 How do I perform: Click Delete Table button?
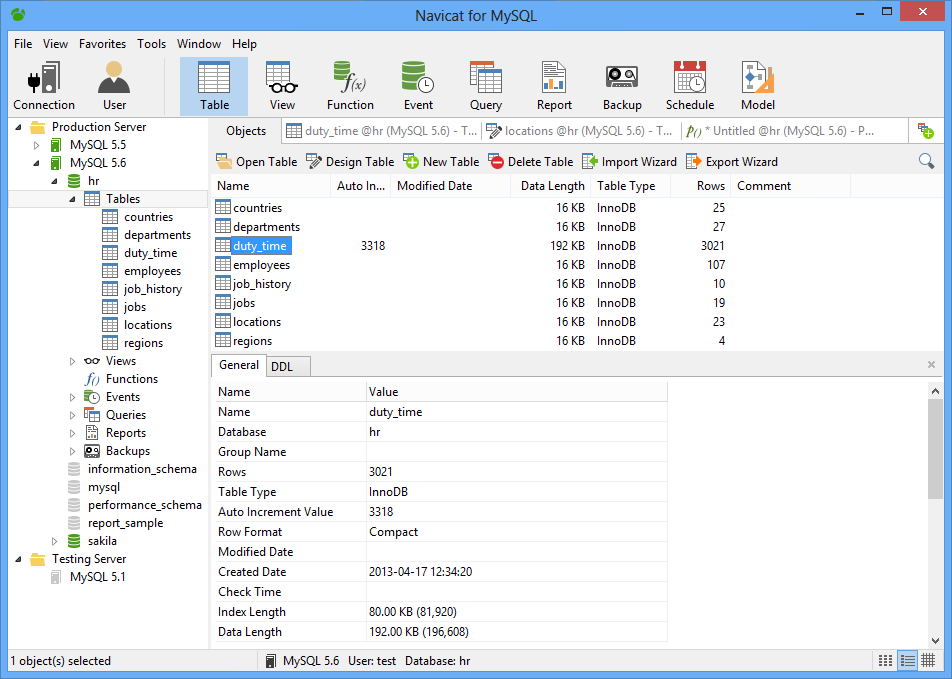click(x=531, y=162)
